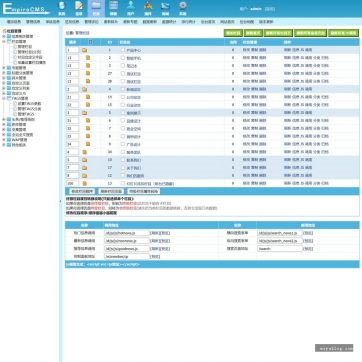
Task: Collapse the 栏目管理 tree node
Action: coord(4,42)
